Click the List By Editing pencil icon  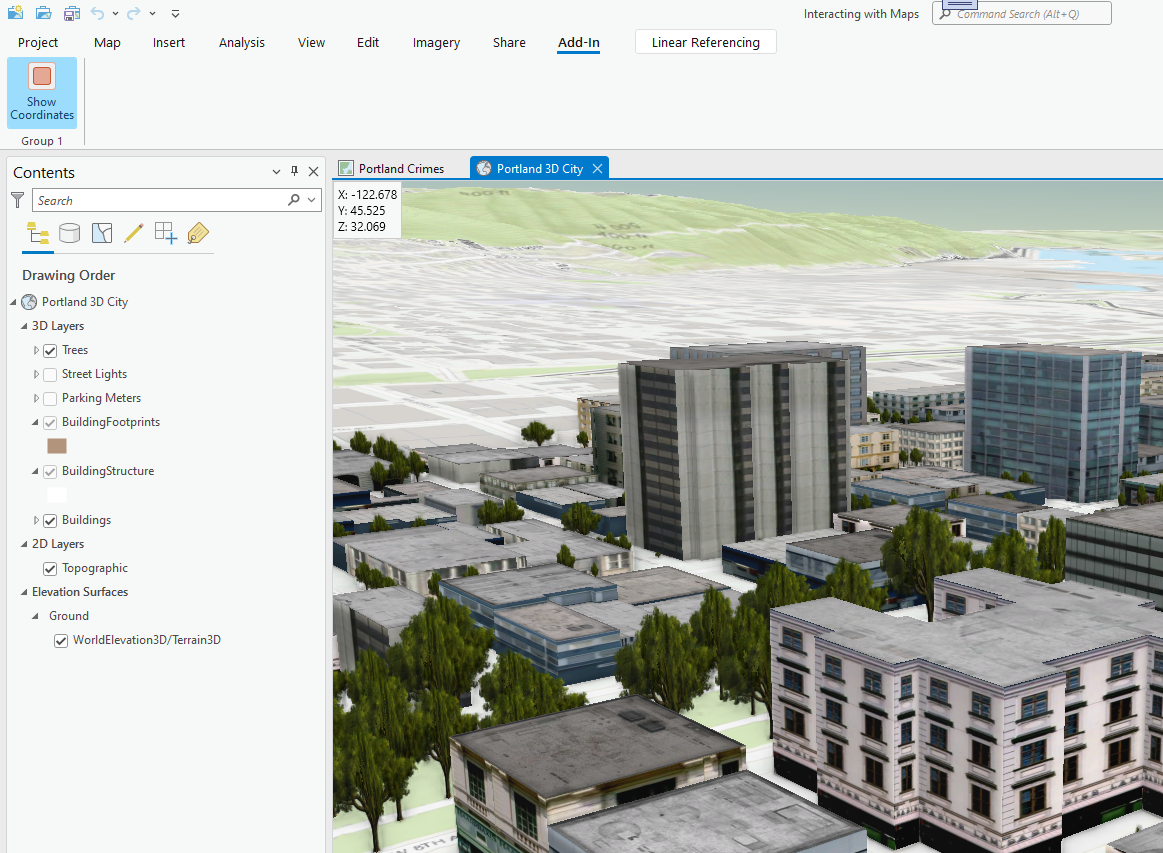pyautogui.click(x=133, y=233)
